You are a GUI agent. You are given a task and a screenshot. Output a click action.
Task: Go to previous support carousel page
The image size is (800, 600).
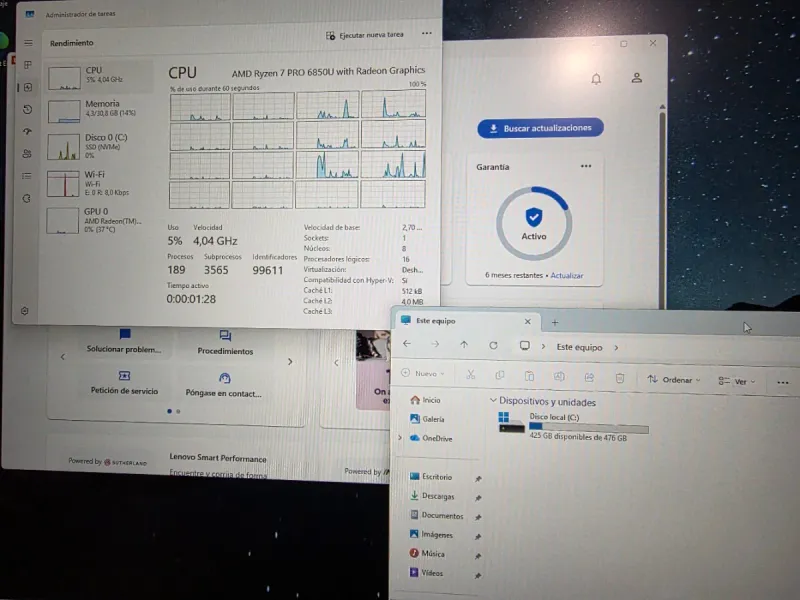pyautogui.click(x=63, y=357)
